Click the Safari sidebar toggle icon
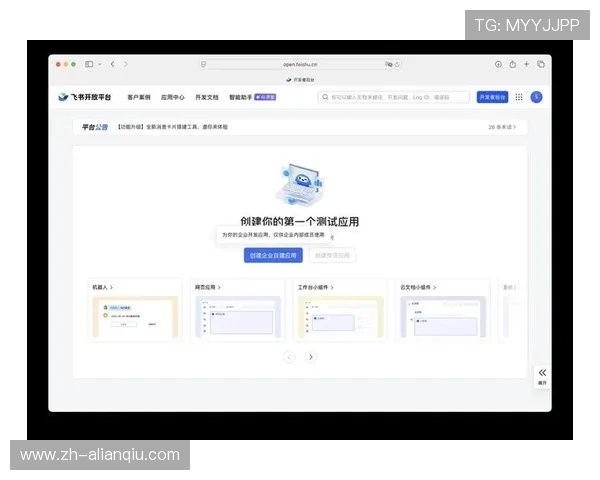 click(x=89, y=64)
